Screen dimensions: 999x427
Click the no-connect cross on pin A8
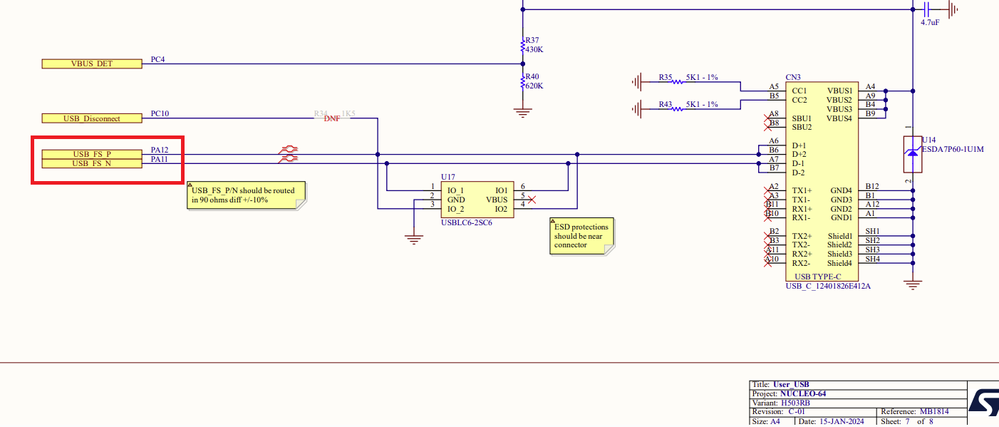click(x=768, y=119)
